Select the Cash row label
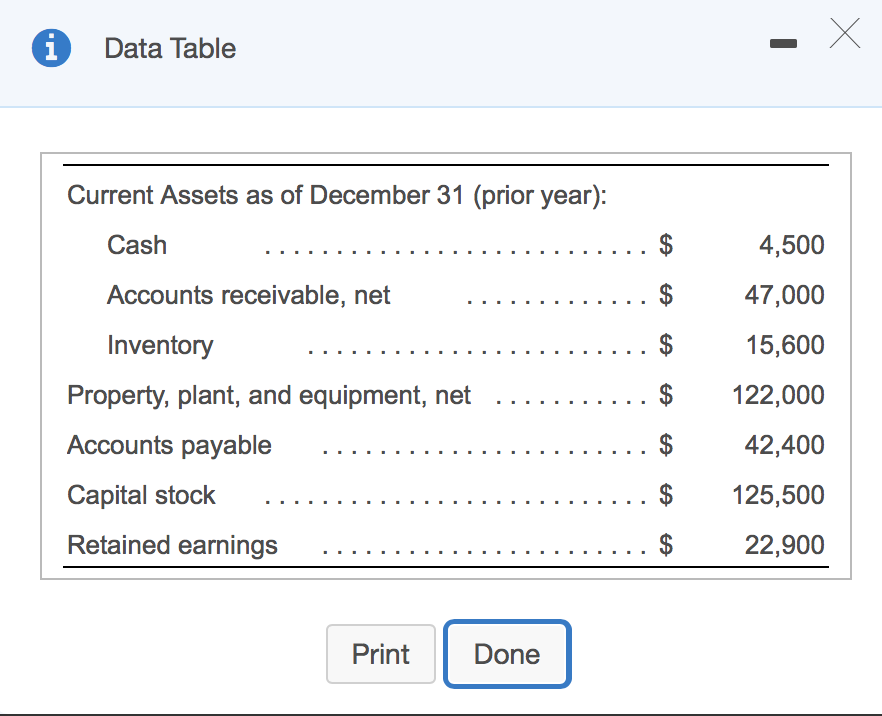Viewport: 882px width, 716px height. [137, 245]
